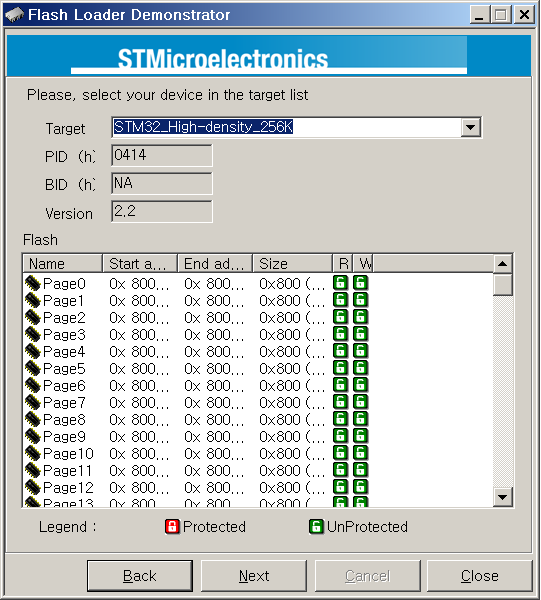Click Page0 write-protection lock icon
Screen dimensions: 541x600
click(x=360, y=283)
